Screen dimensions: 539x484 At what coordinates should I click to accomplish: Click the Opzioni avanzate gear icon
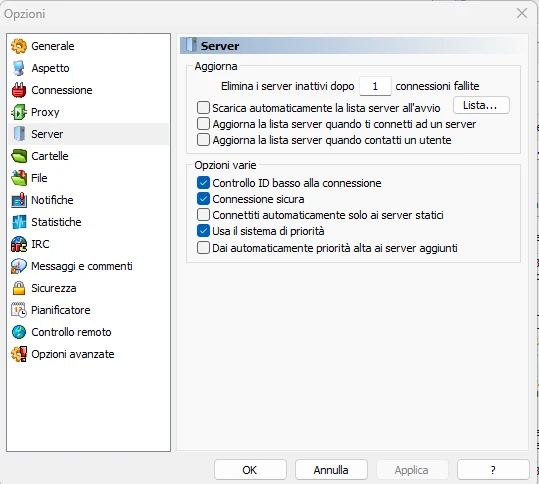coord(19,354)
